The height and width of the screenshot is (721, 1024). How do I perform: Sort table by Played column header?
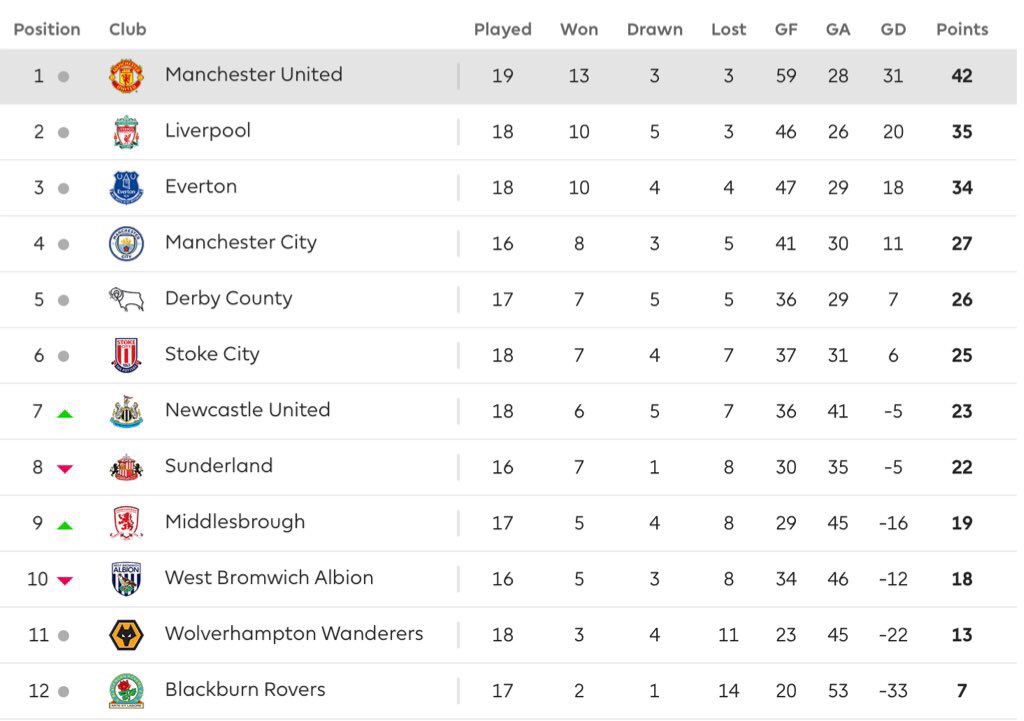click(x=502, y=29)
